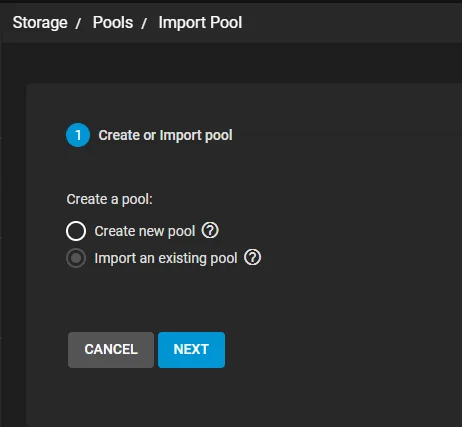
Task: Choose the Import an existing pool option
Action: (x=76, y=258)
